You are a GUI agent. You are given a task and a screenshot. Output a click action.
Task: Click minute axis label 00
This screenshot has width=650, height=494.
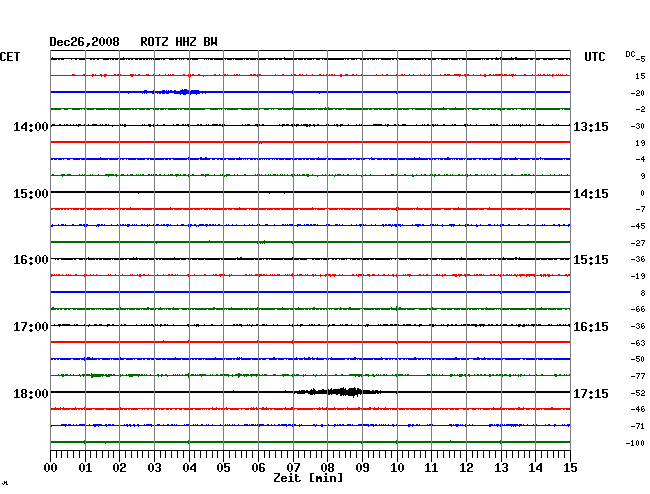pyautogui.click(x=50, y=468)
